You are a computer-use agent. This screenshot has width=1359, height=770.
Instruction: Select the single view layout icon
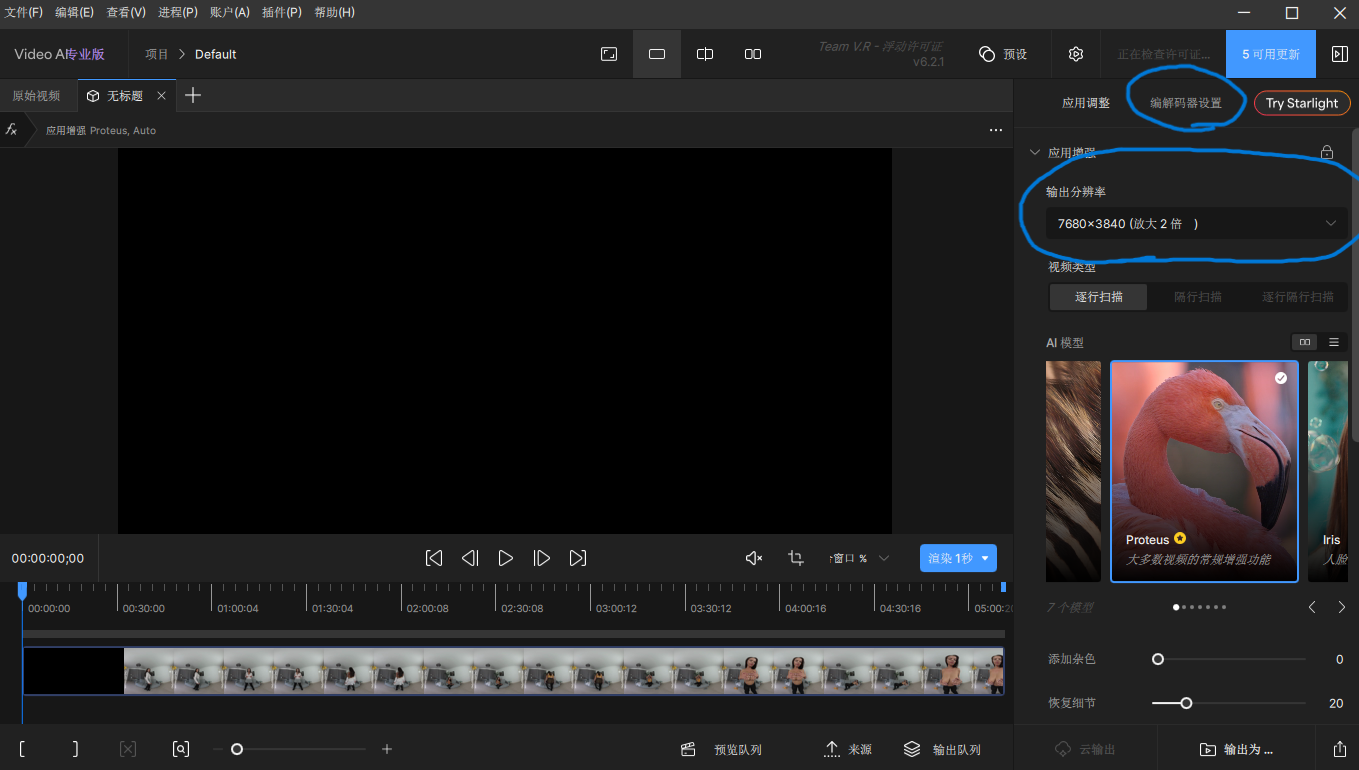(657, 54)
